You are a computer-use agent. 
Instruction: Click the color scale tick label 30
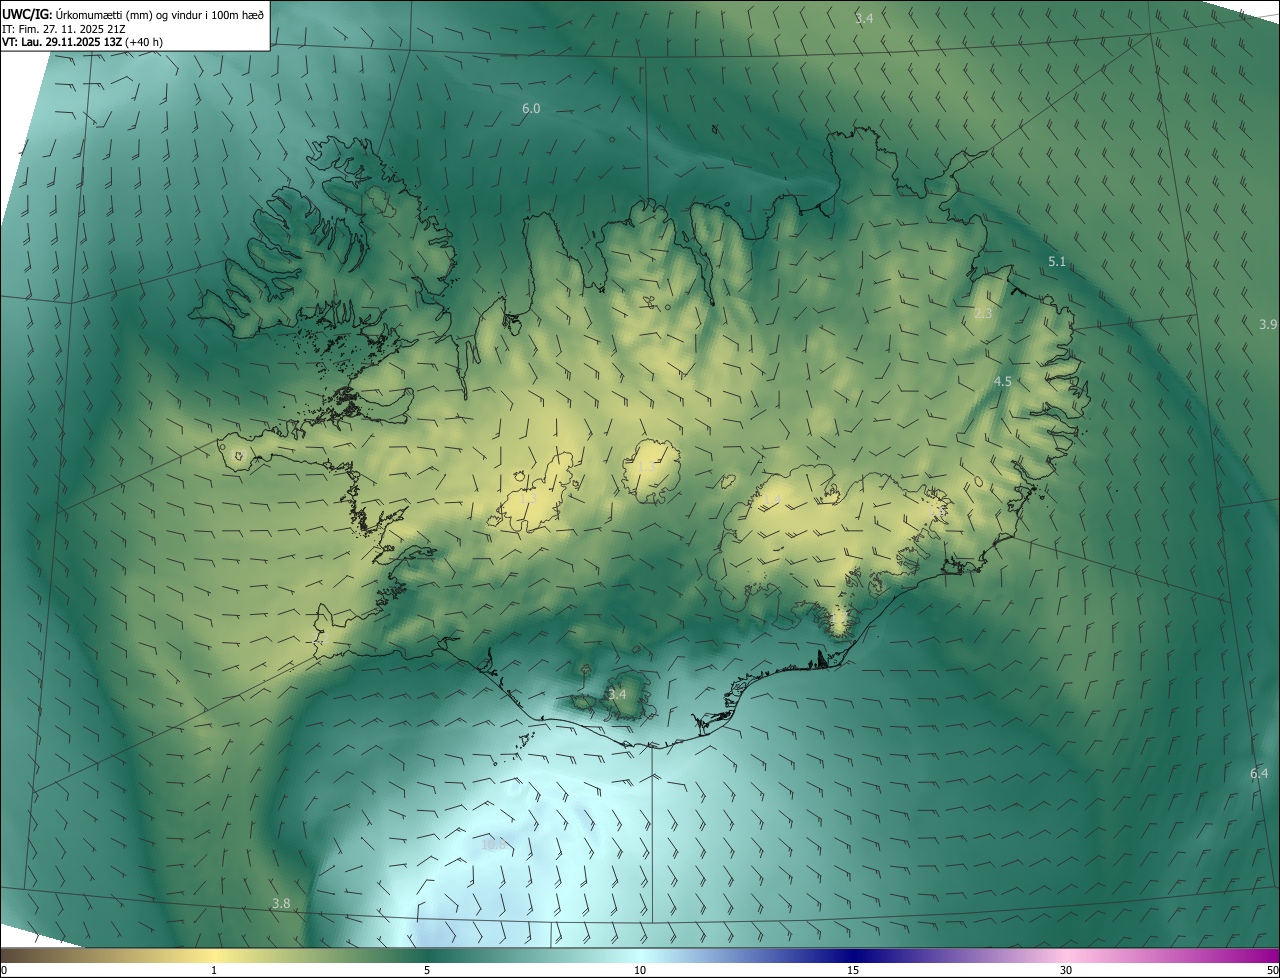click(x=1066, y=970)
